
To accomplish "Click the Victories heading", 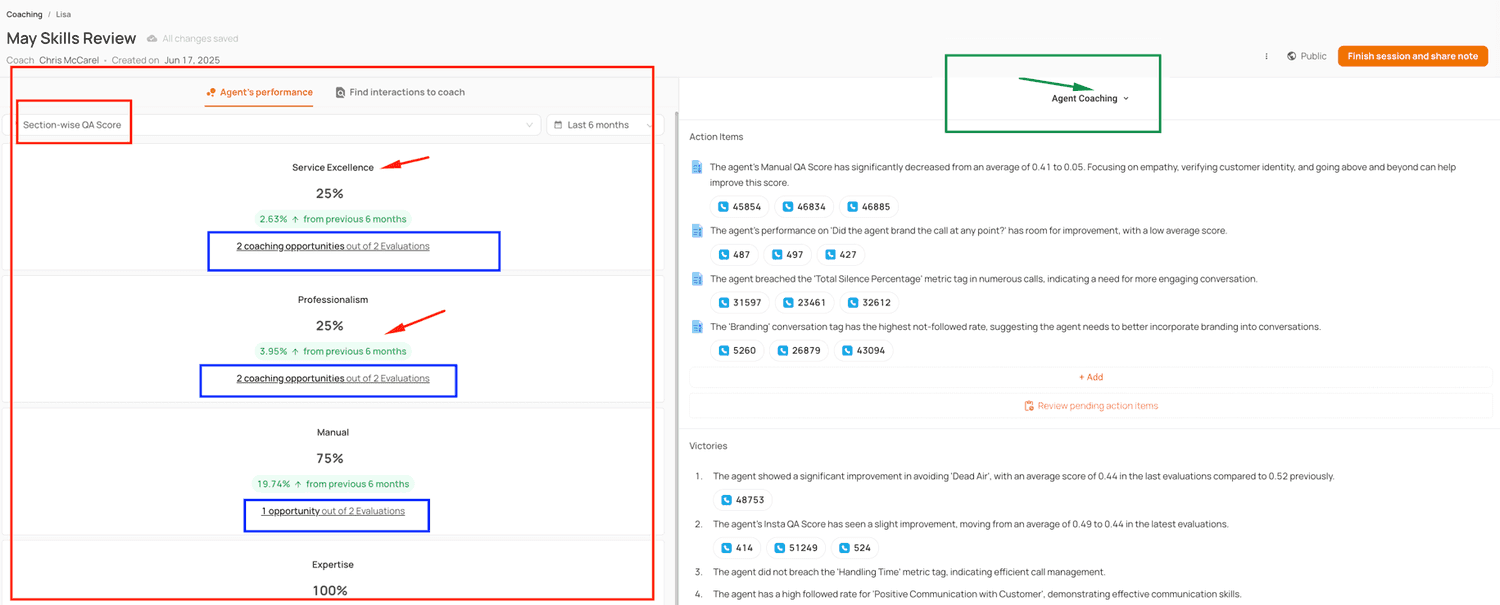I will coord(708,446).
